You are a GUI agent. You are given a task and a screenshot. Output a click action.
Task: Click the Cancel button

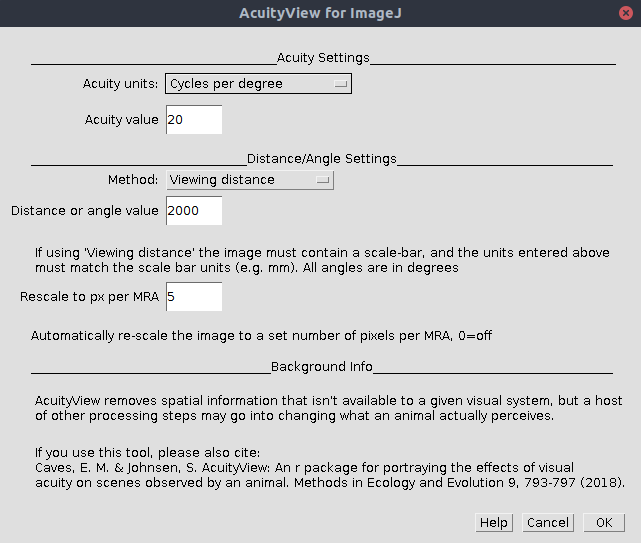click(x=548, y=523)
